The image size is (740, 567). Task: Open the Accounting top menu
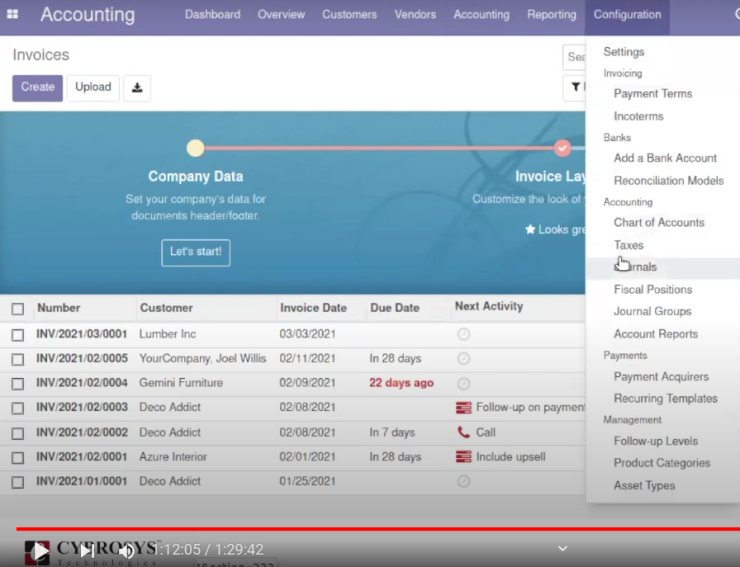tap(481, 15)
